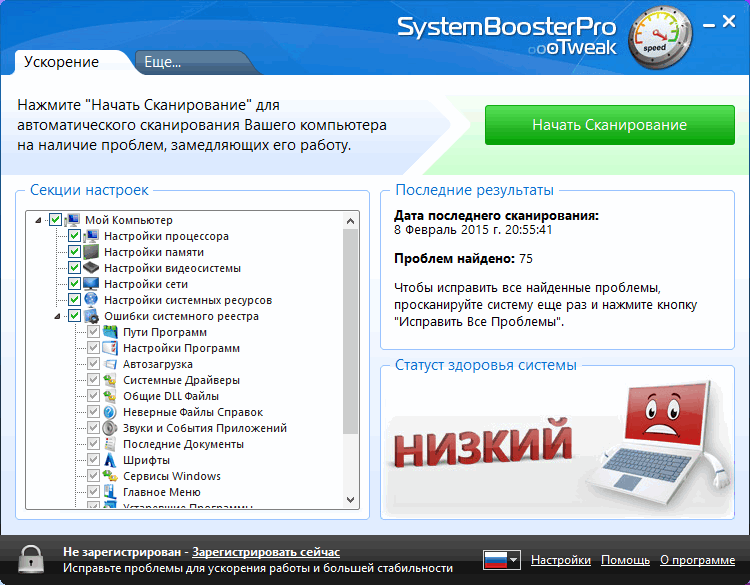Click the padlock registration icon
The image size is (750, 585).
pos(31,559)
